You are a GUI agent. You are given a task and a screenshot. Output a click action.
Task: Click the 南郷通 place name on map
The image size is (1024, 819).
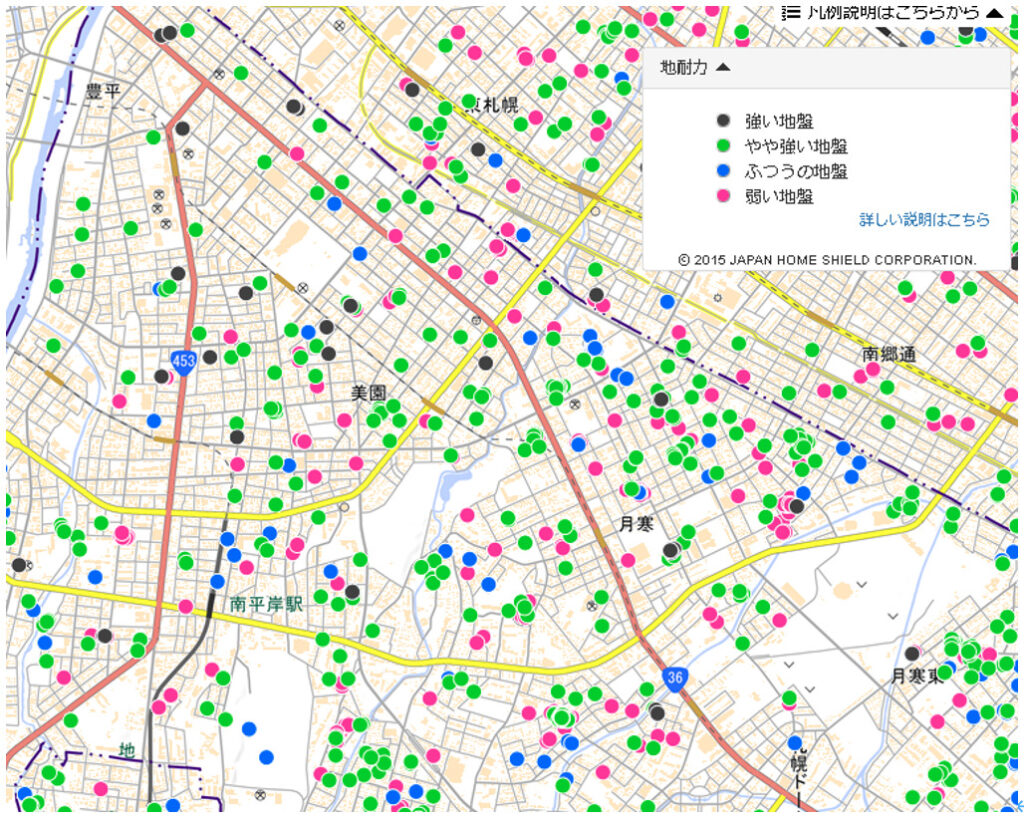pos(890,354)
